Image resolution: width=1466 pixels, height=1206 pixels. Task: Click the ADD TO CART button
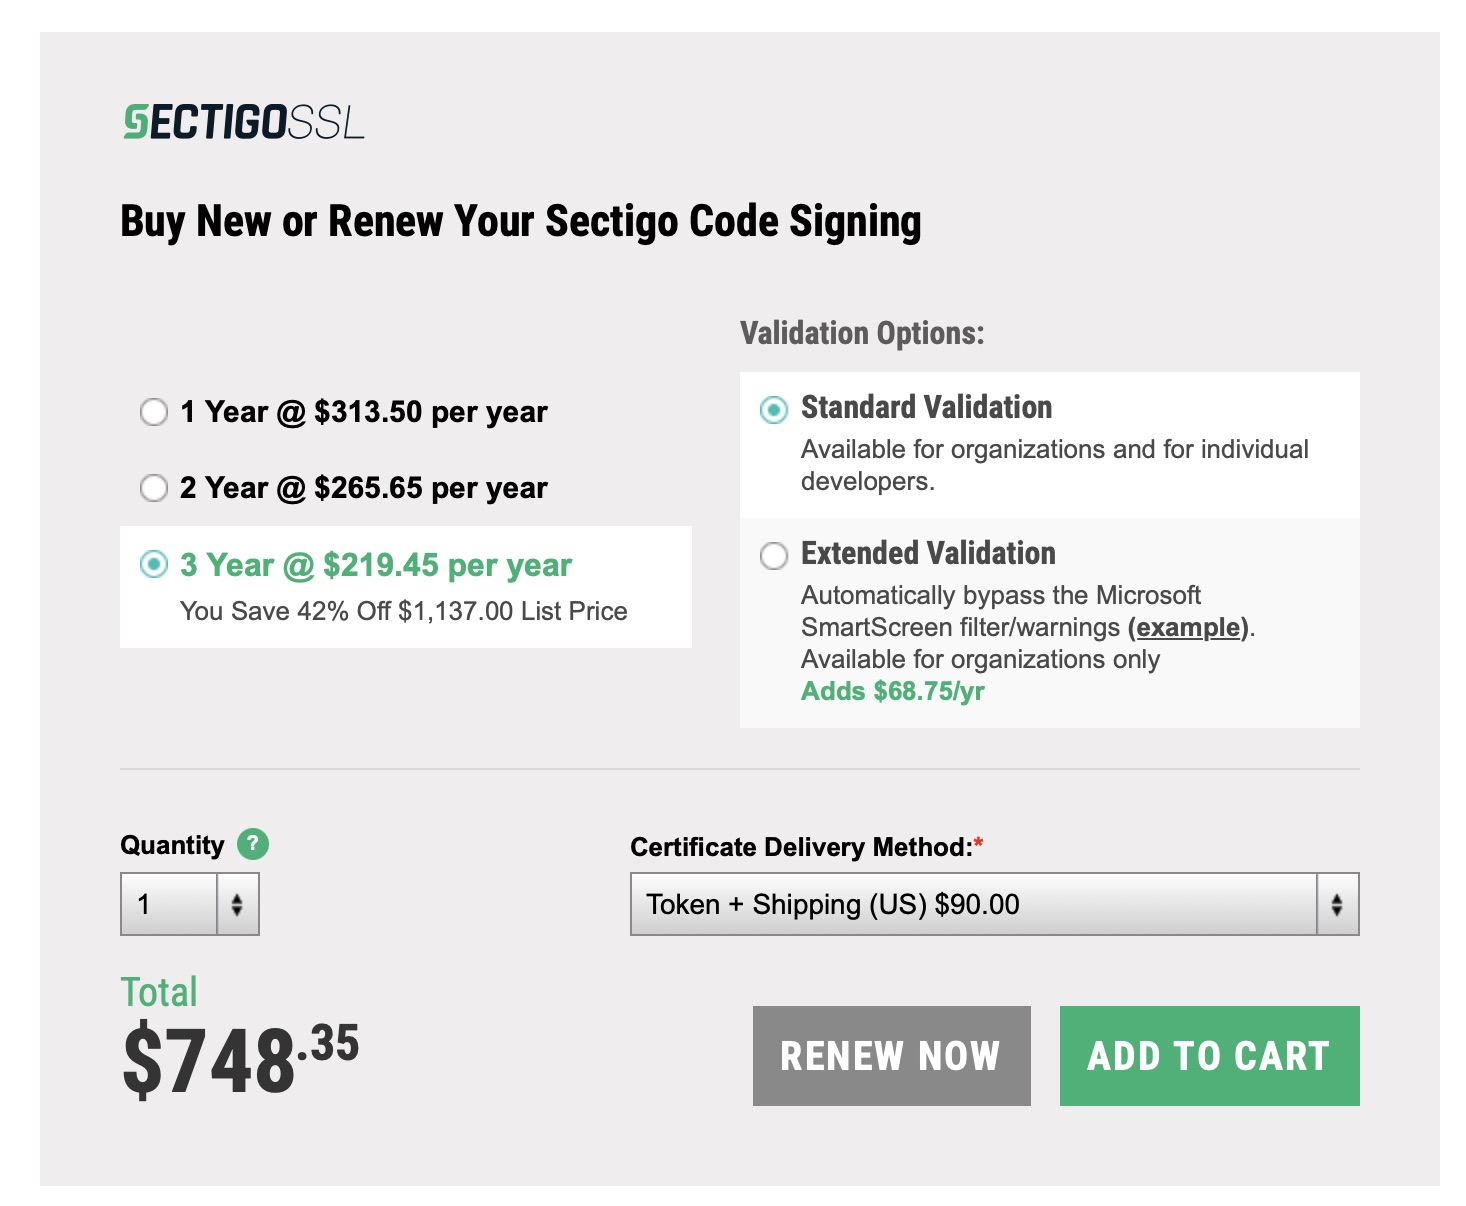point(1209,1056)
